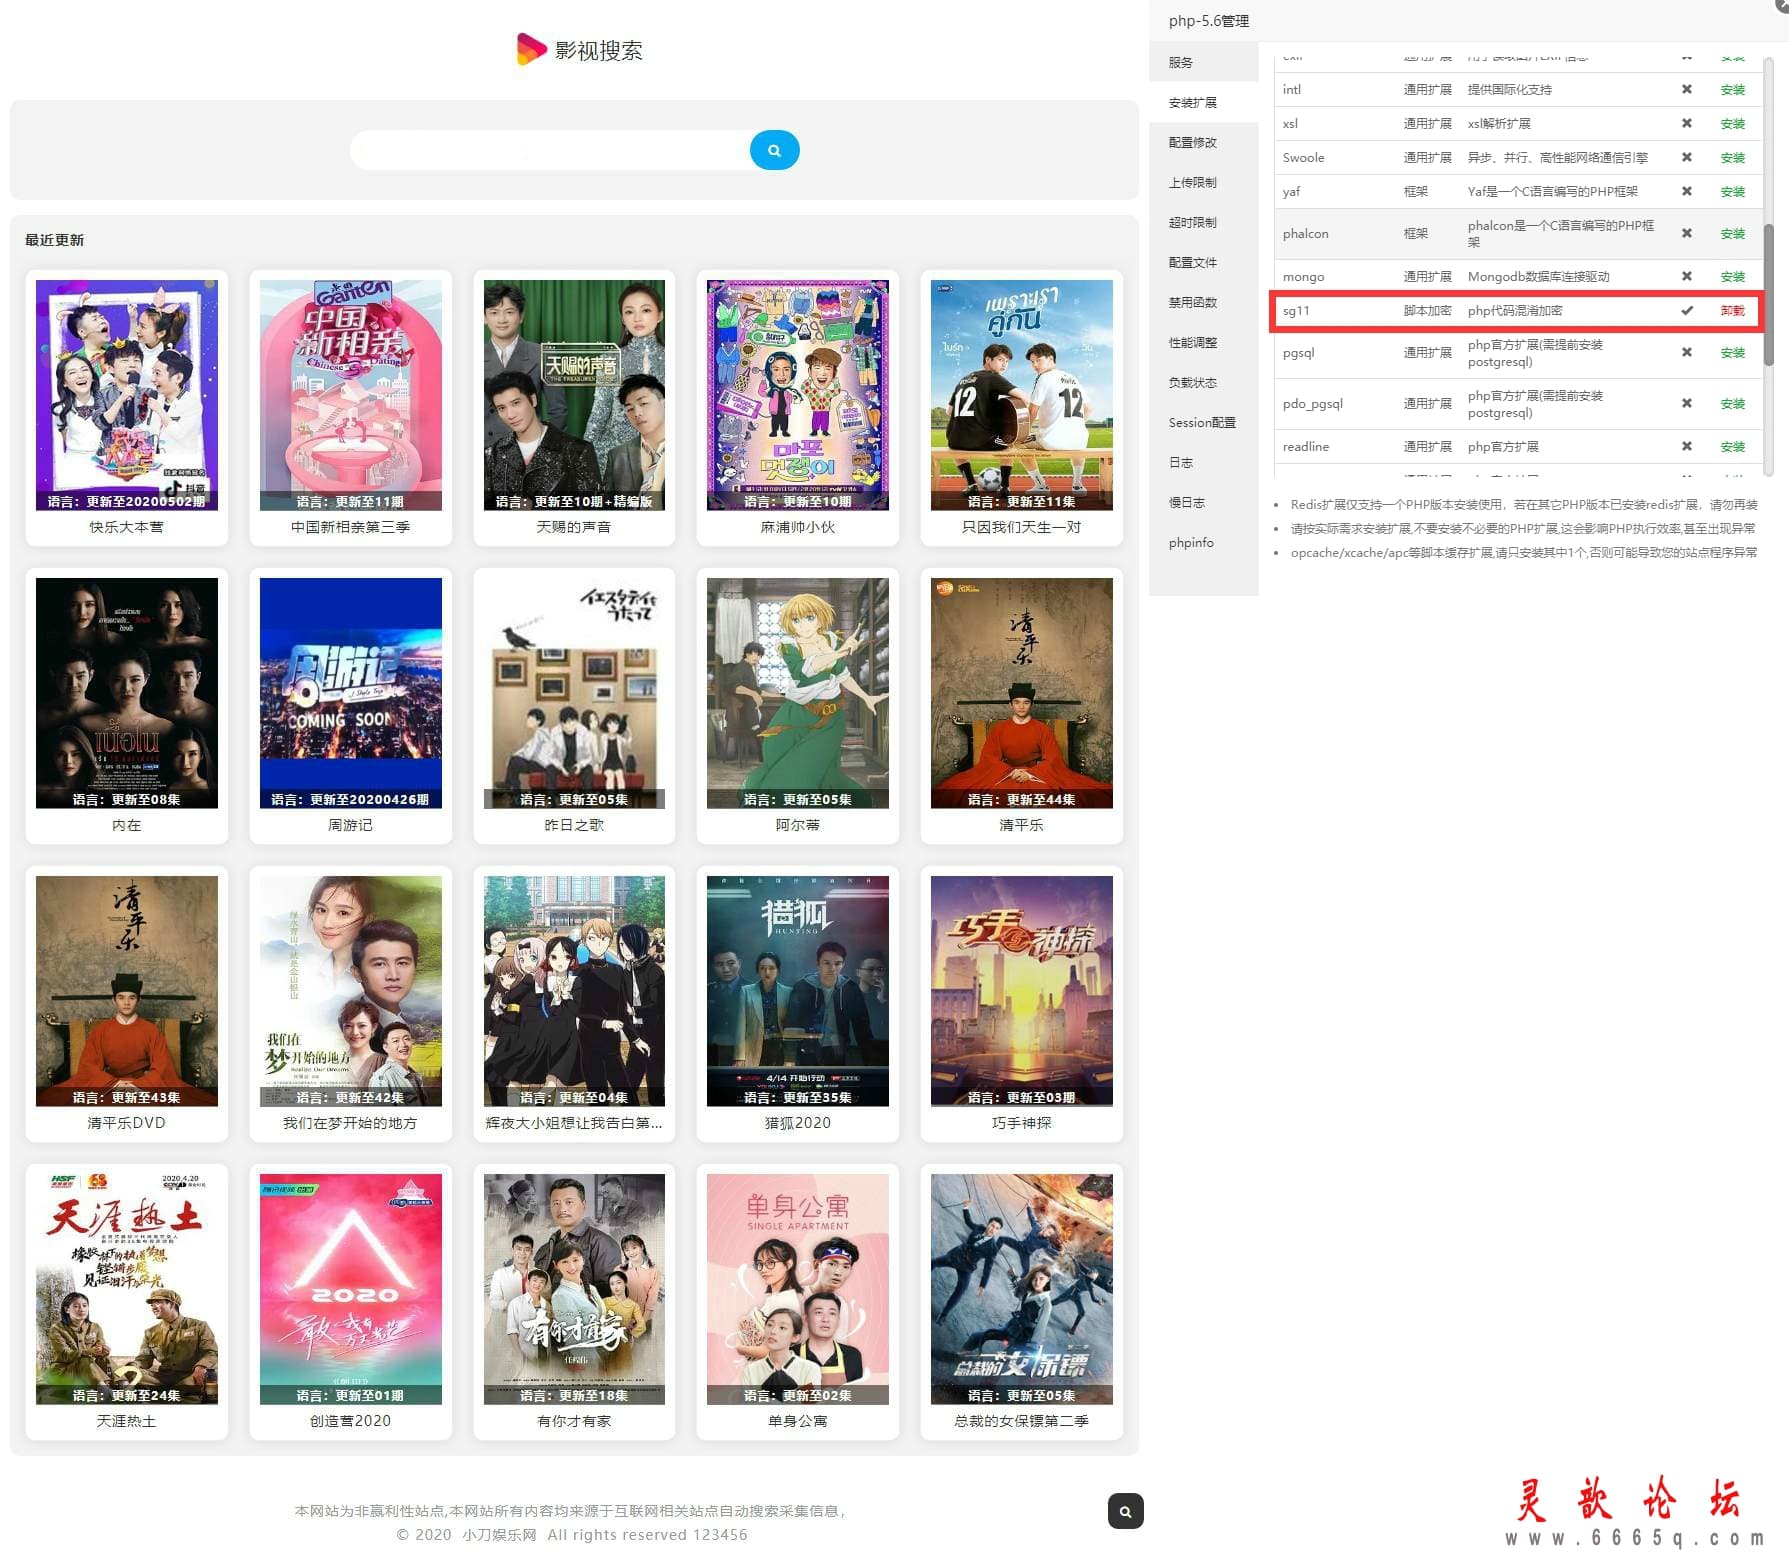The width and height of the screenshot is (1789, 1564).
Task: Open the 天涯热土 poster
Action: [x=127, y=1289]
